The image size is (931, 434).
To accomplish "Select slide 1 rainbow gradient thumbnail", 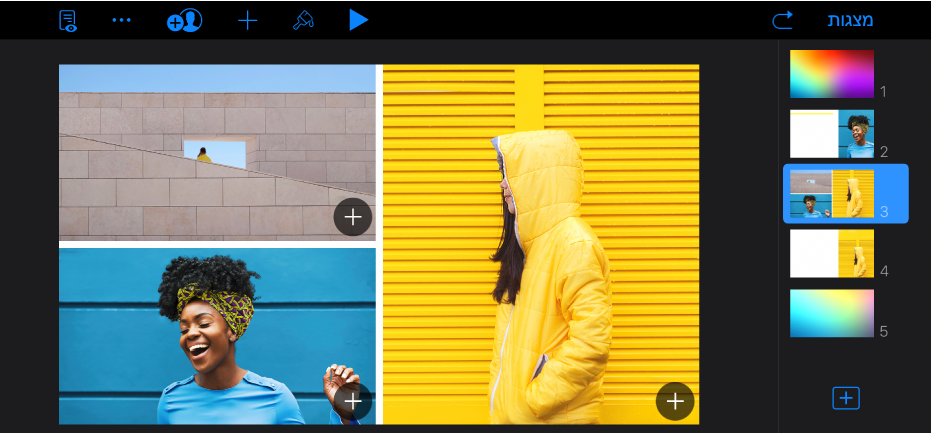I will [x=831, y=74].
